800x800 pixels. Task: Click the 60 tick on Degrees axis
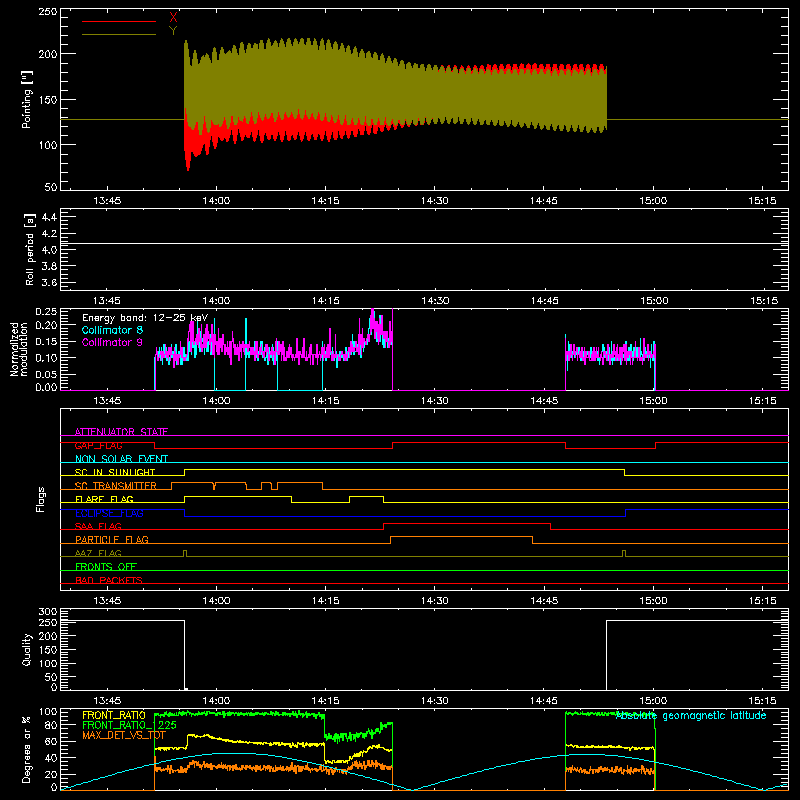[51, 741]
